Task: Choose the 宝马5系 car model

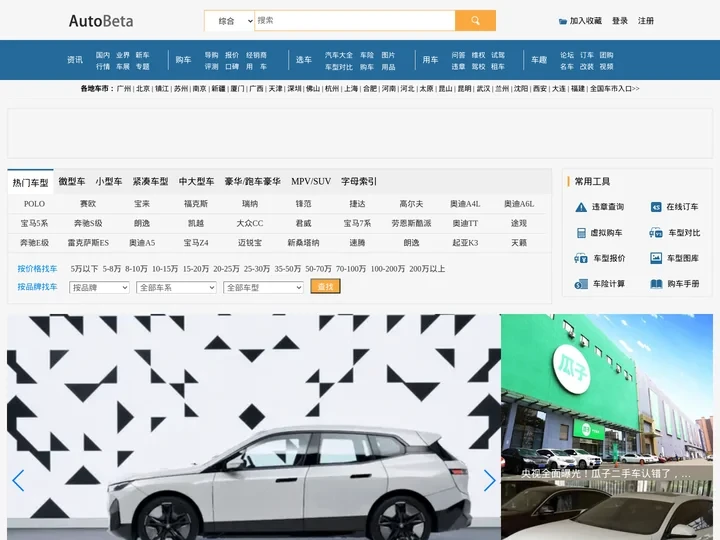Action: (34, 224)
